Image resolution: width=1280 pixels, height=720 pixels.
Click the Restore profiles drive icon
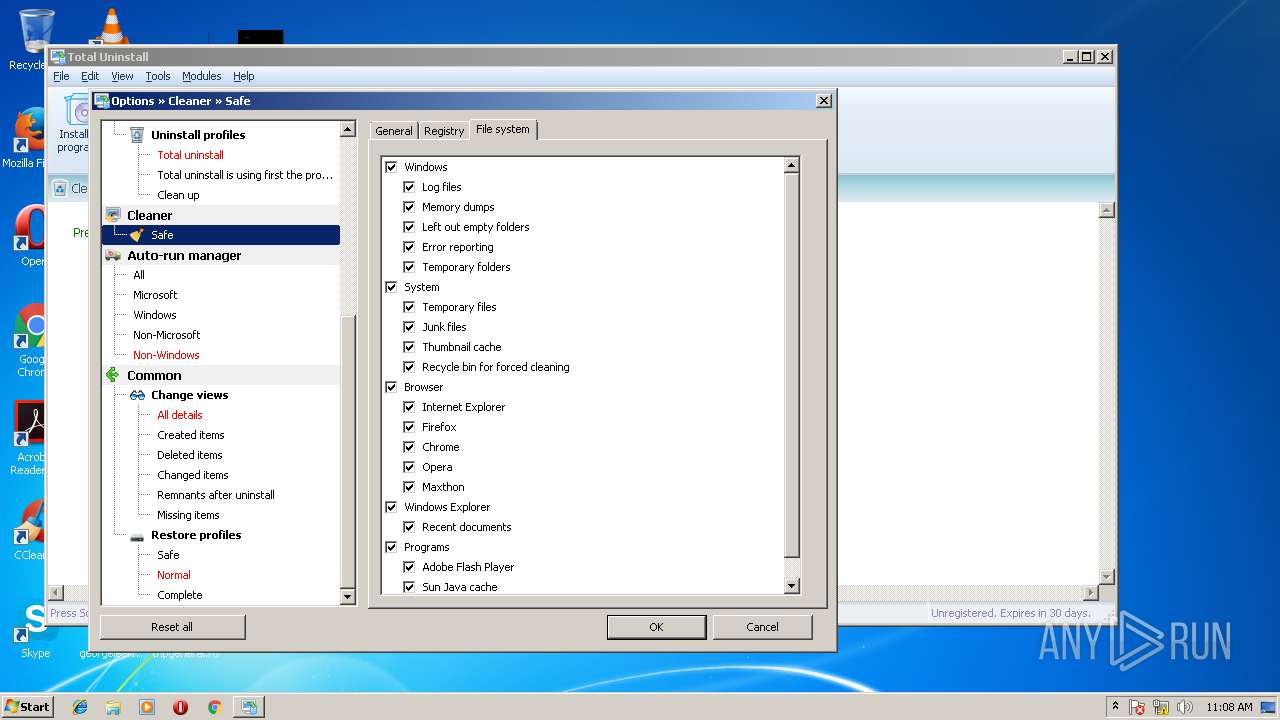(x=137, y=535)
